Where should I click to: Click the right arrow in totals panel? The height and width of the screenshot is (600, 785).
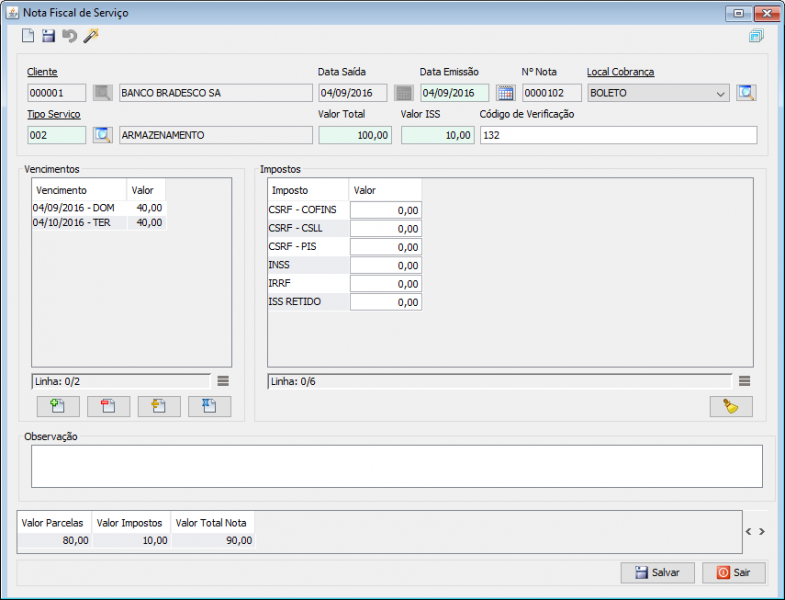(x=762, y=532)
